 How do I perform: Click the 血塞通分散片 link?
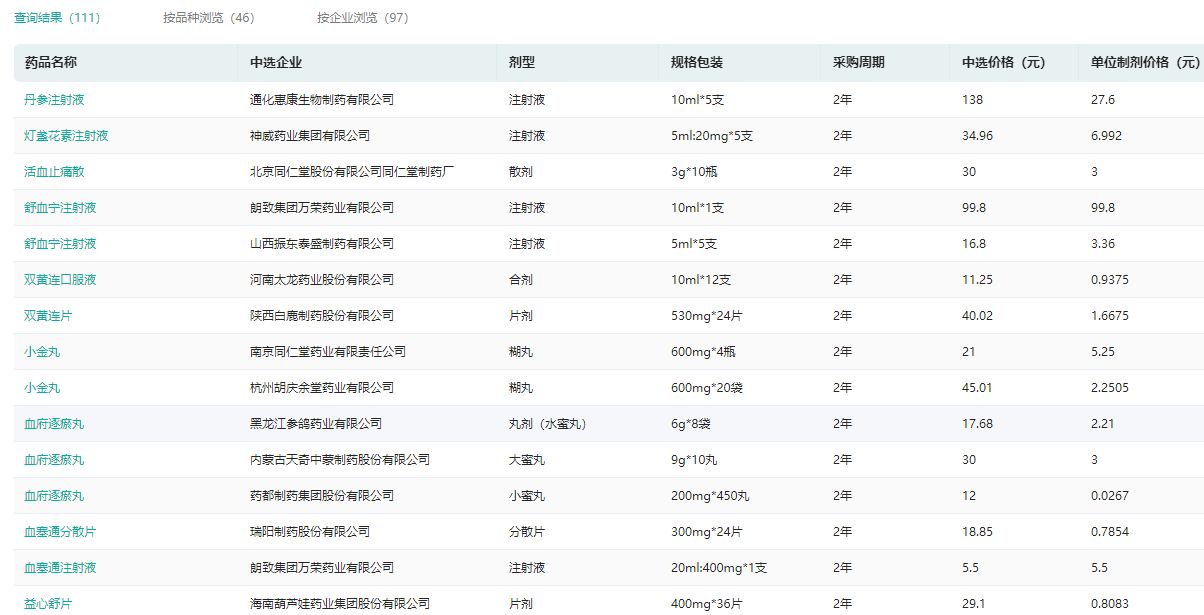tap(60, 532)
